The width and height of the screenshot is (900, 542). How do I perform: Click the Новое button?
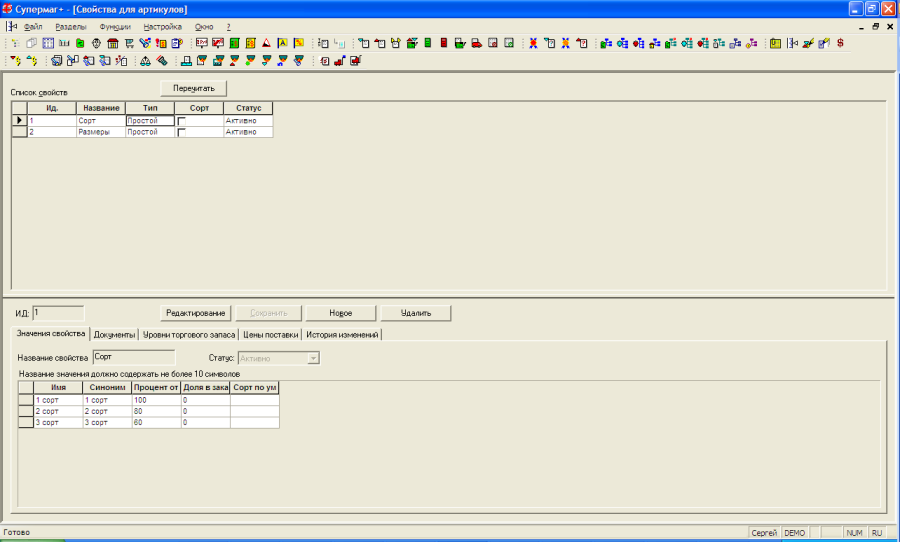(x=340, y=313)
